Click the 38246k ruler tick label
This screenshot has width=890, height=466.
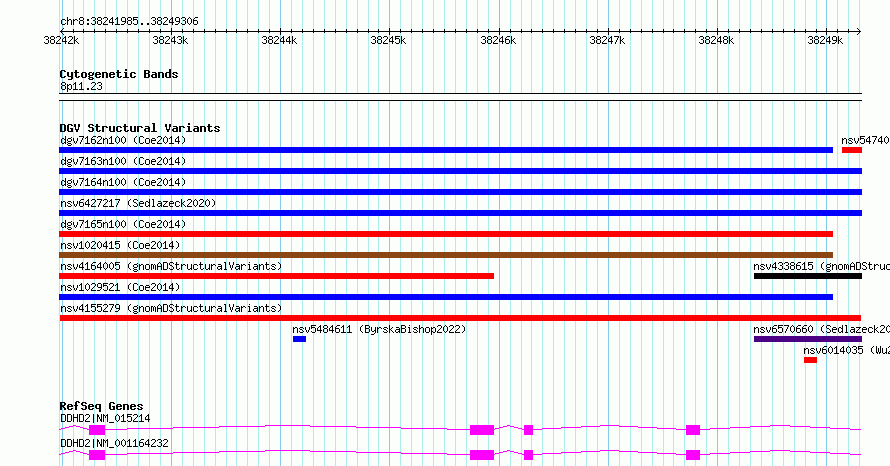pos(498,40)
